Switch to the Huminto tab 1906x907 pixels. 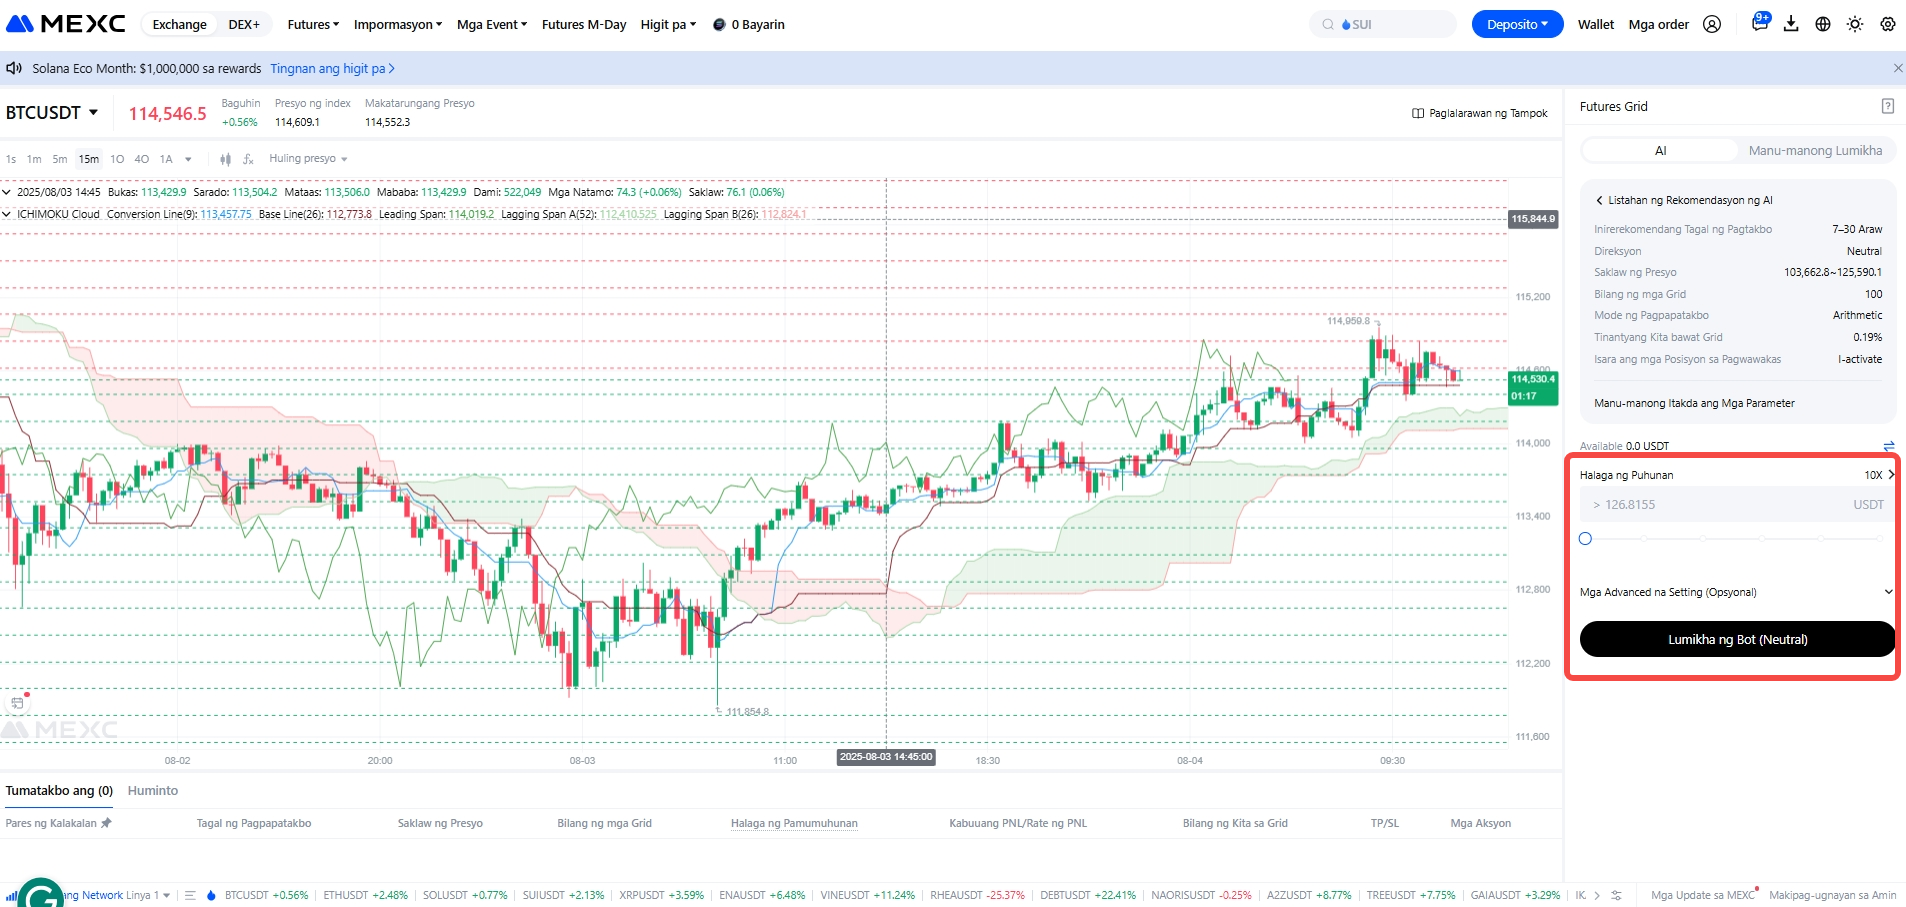point(153,790)
